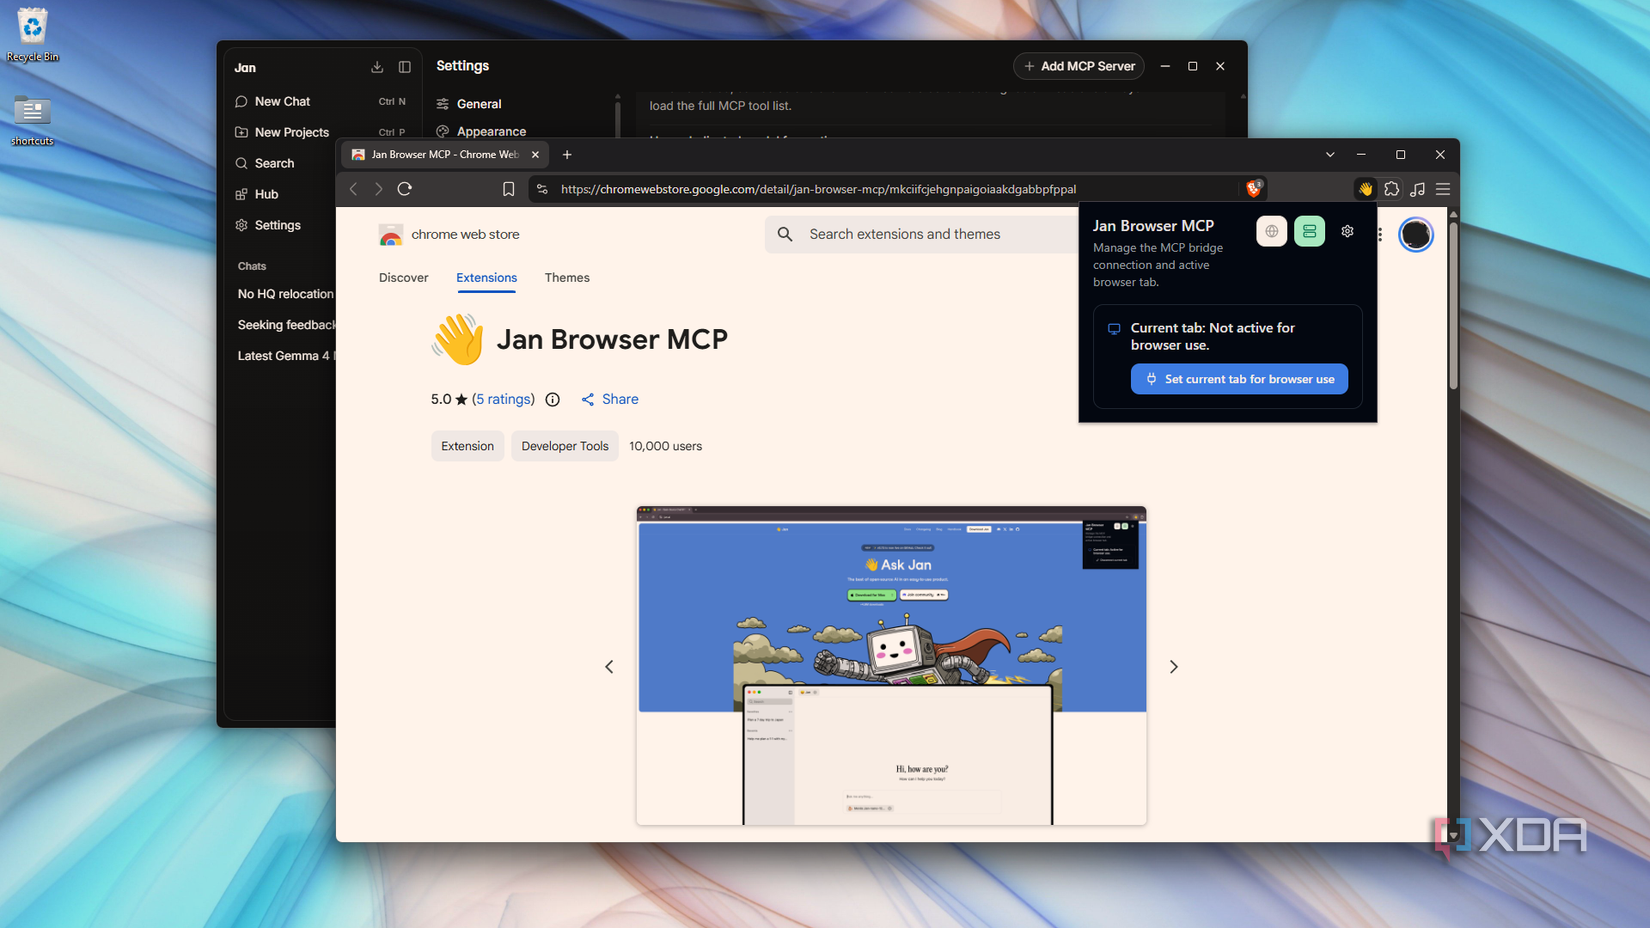Switch to the Themes tab
1650x928 pixels.
tap(567, 278)
